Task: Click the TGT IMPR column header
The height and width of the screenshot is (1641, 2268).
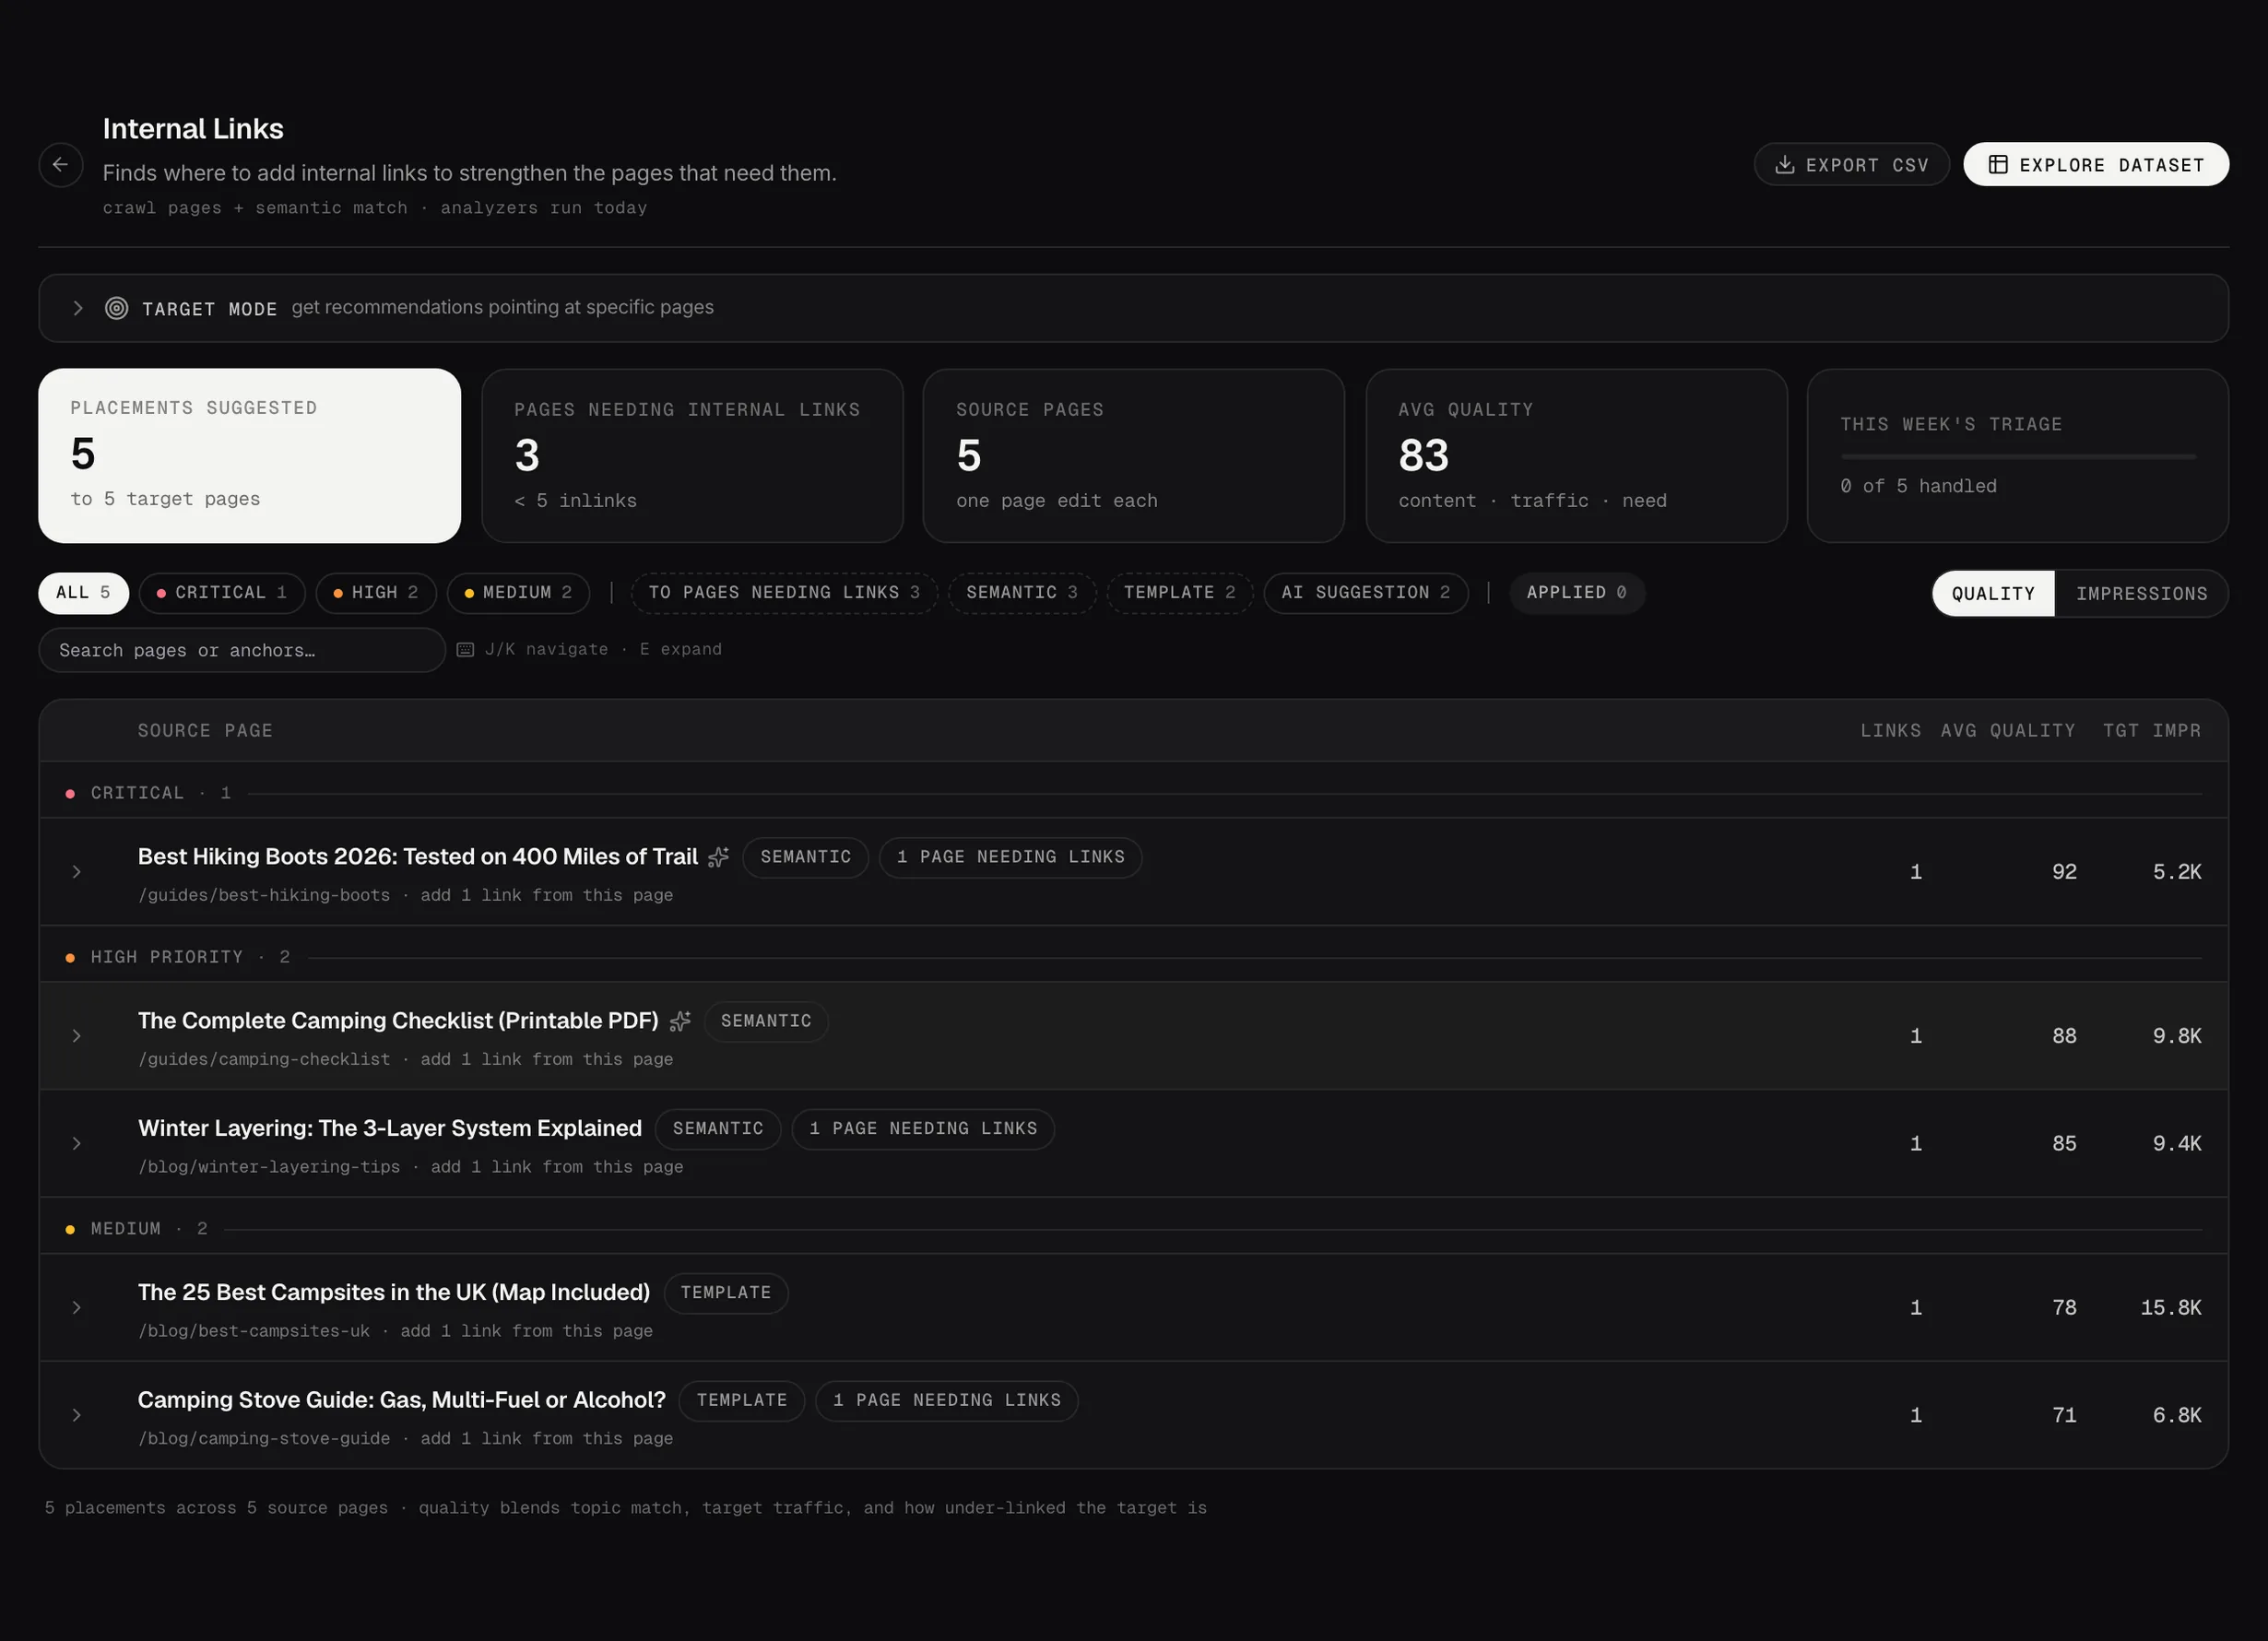Action: (2152, 731)
